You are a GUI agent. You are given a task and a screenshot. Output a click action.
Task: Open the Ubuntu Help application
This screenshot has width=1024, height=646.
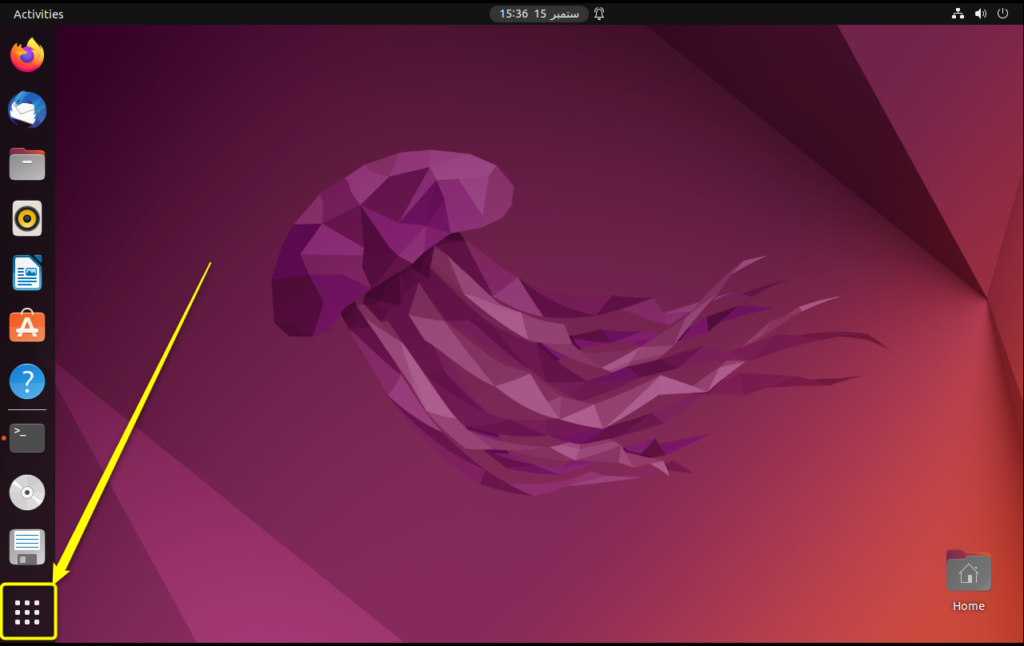(26, 381)
